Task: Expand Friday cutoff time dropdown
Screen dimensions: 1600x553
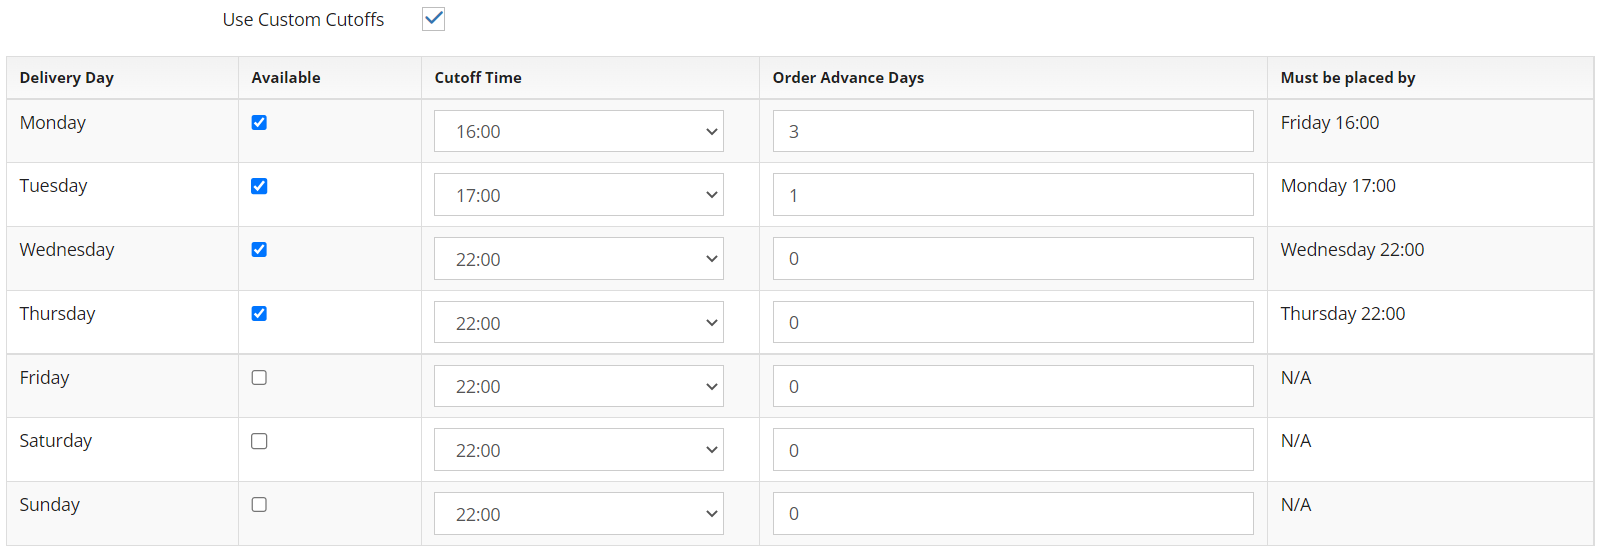Action: 579,386
